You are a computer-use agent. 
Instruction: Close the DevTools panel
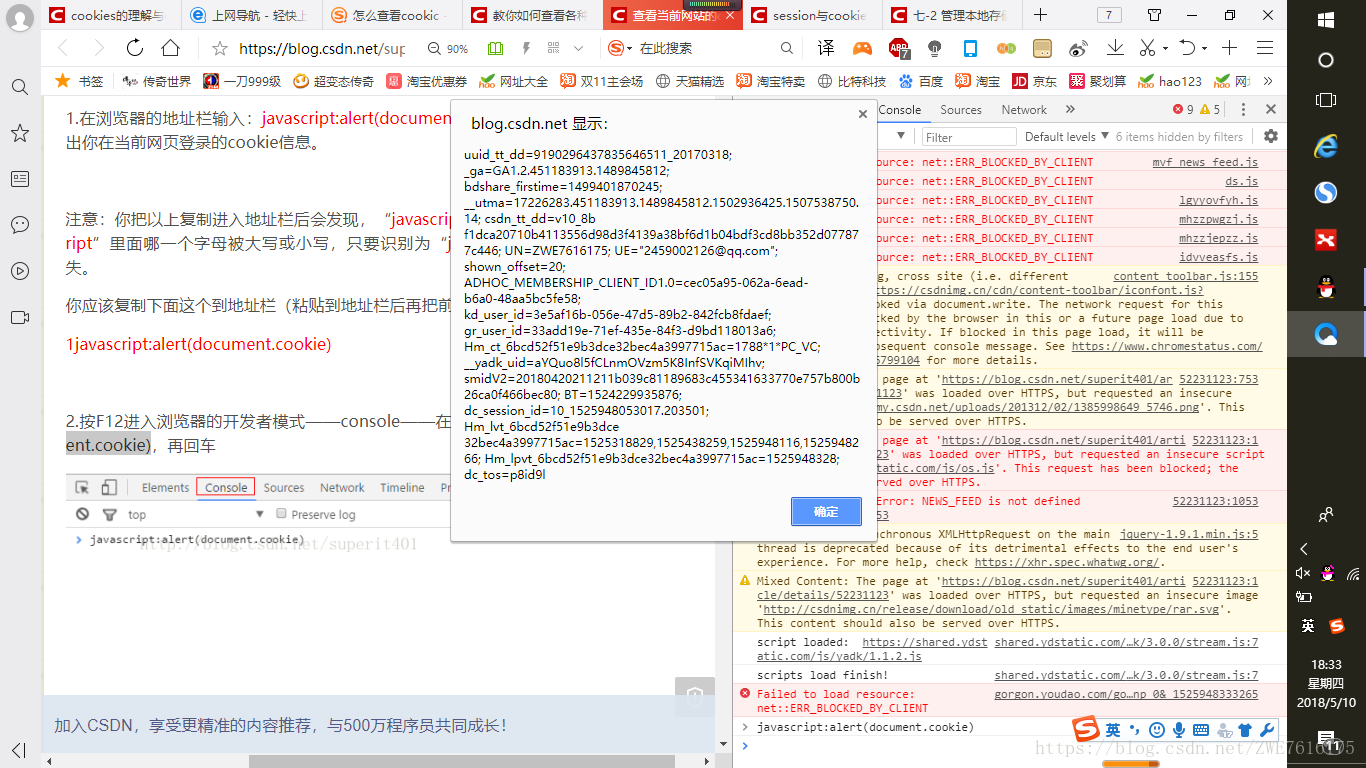click(x=1271, y=110)
